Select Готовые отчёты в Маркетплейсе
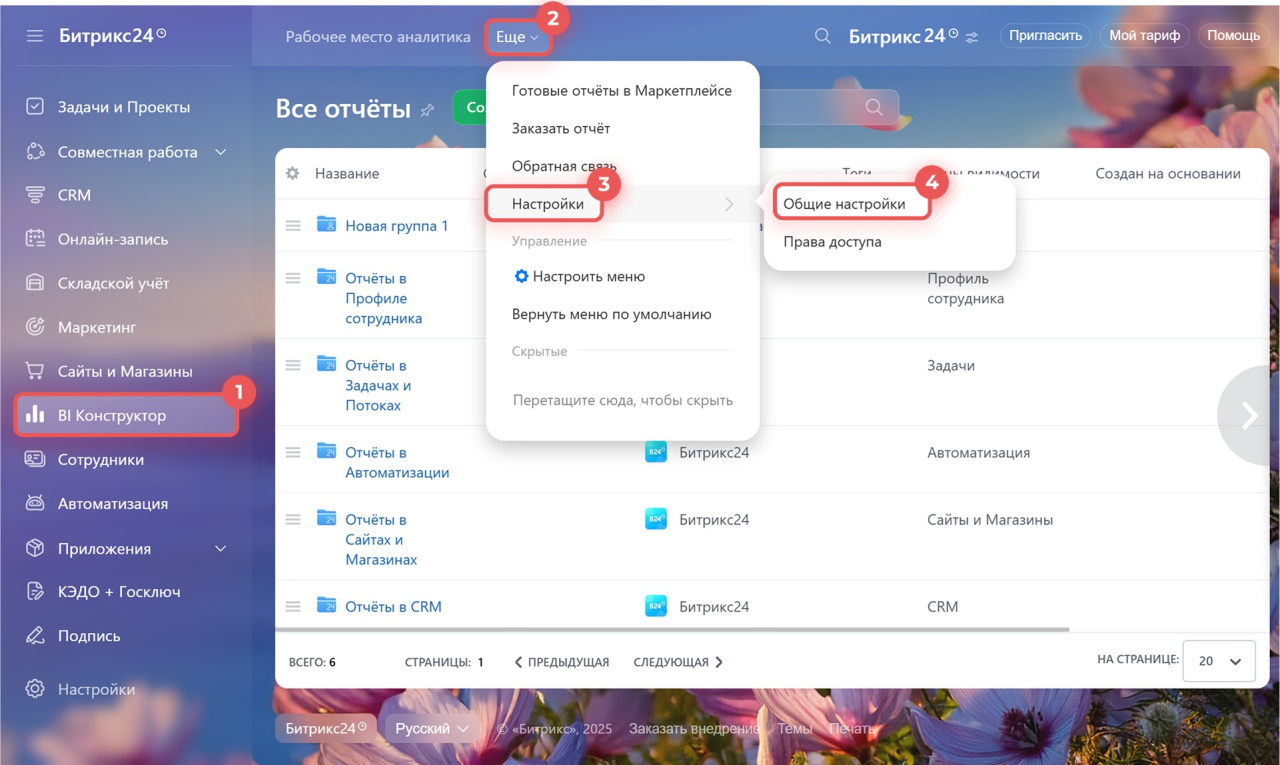 pyautogui.click(x=622, y=90)
